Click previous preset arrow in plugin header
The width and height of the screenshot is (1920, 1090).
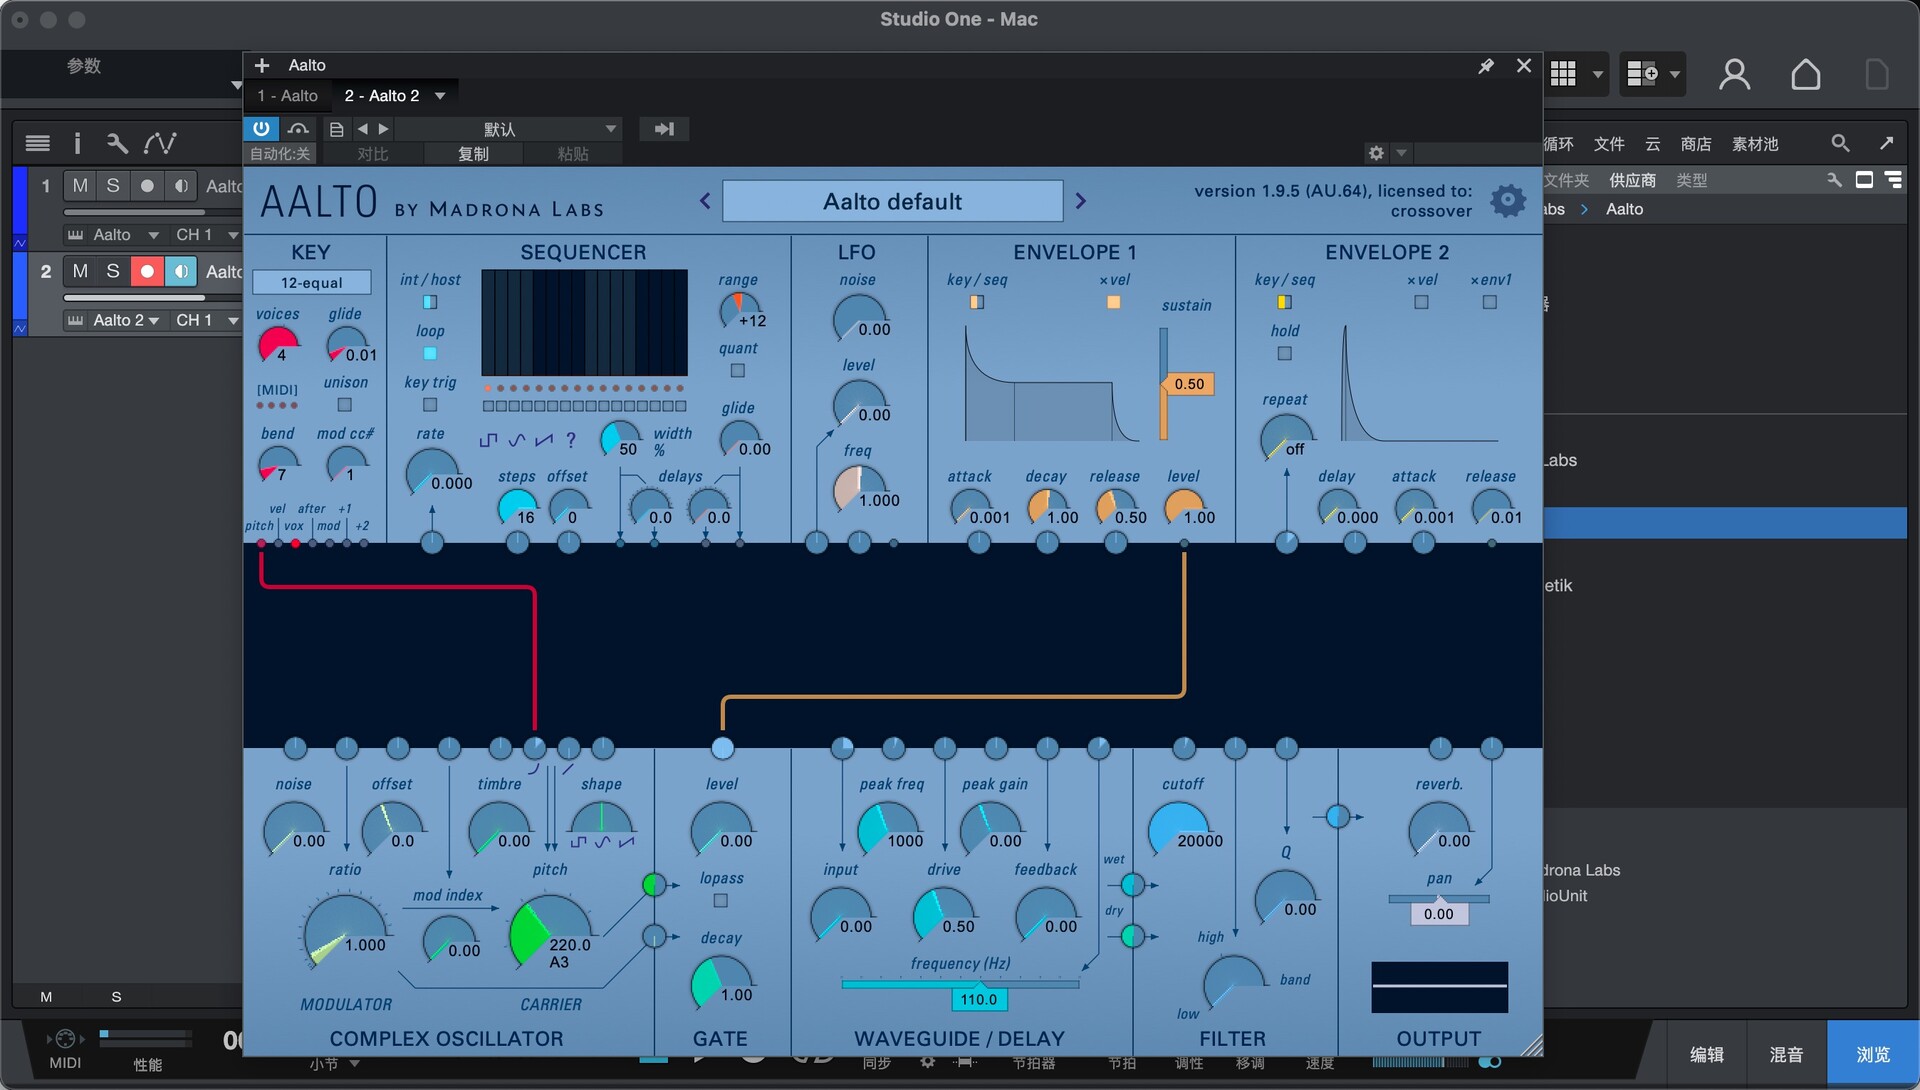362,129
